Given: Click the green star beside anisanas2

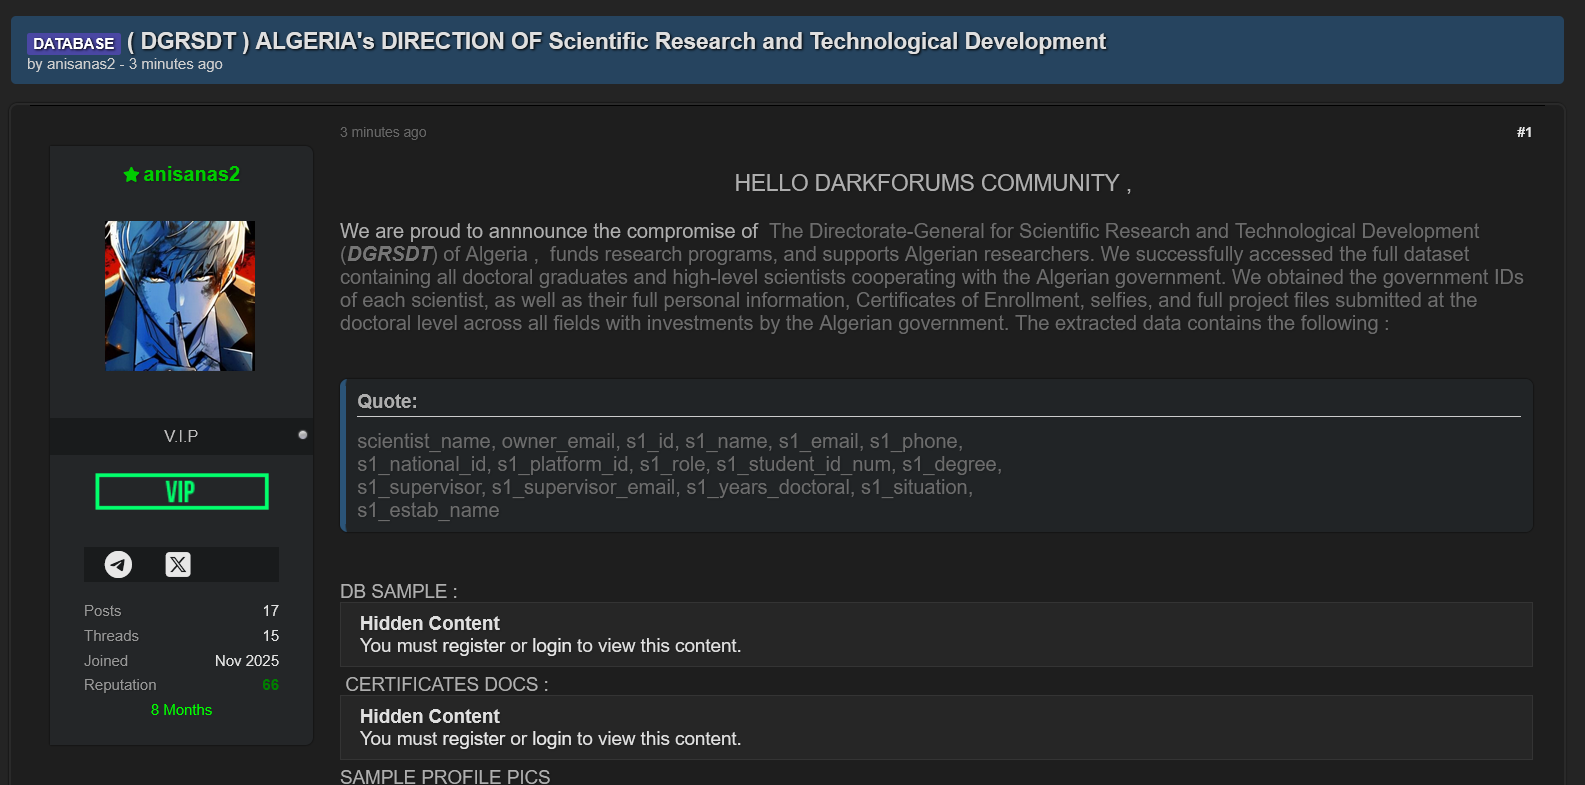Looking at the screenshot, I should [x=131, y=174].
